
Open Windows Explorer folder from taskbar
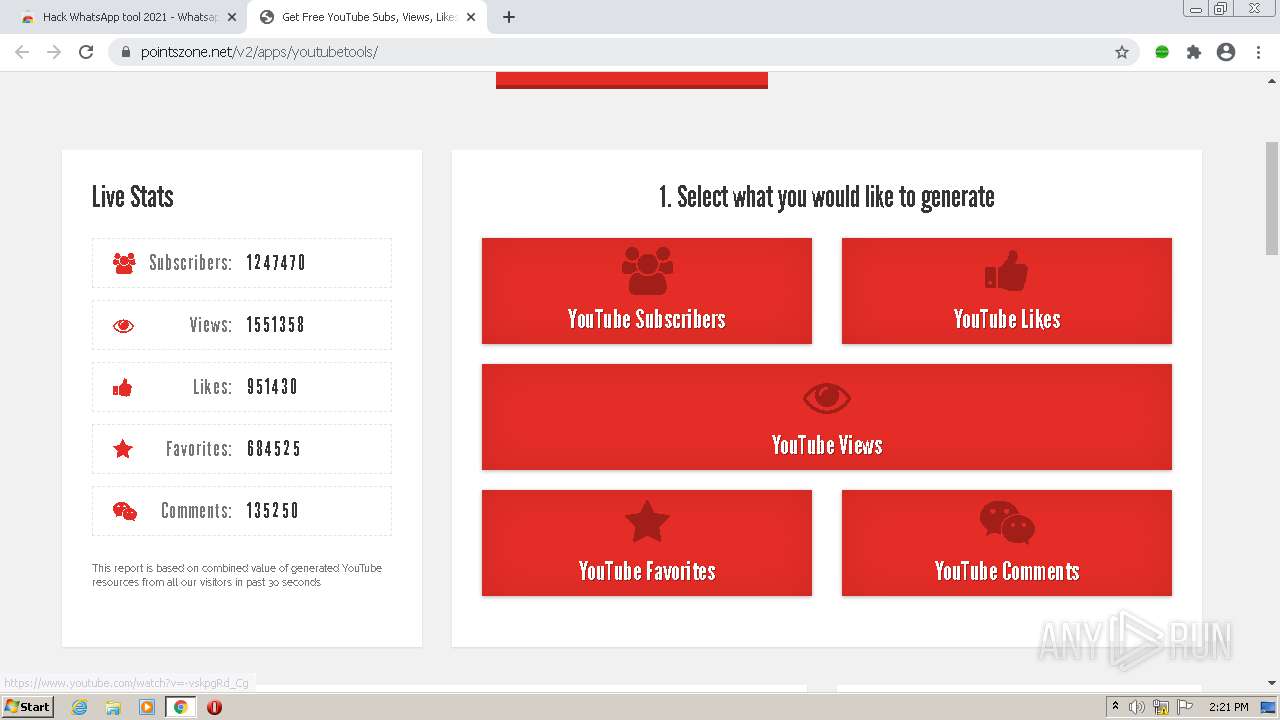click(113, 707)
